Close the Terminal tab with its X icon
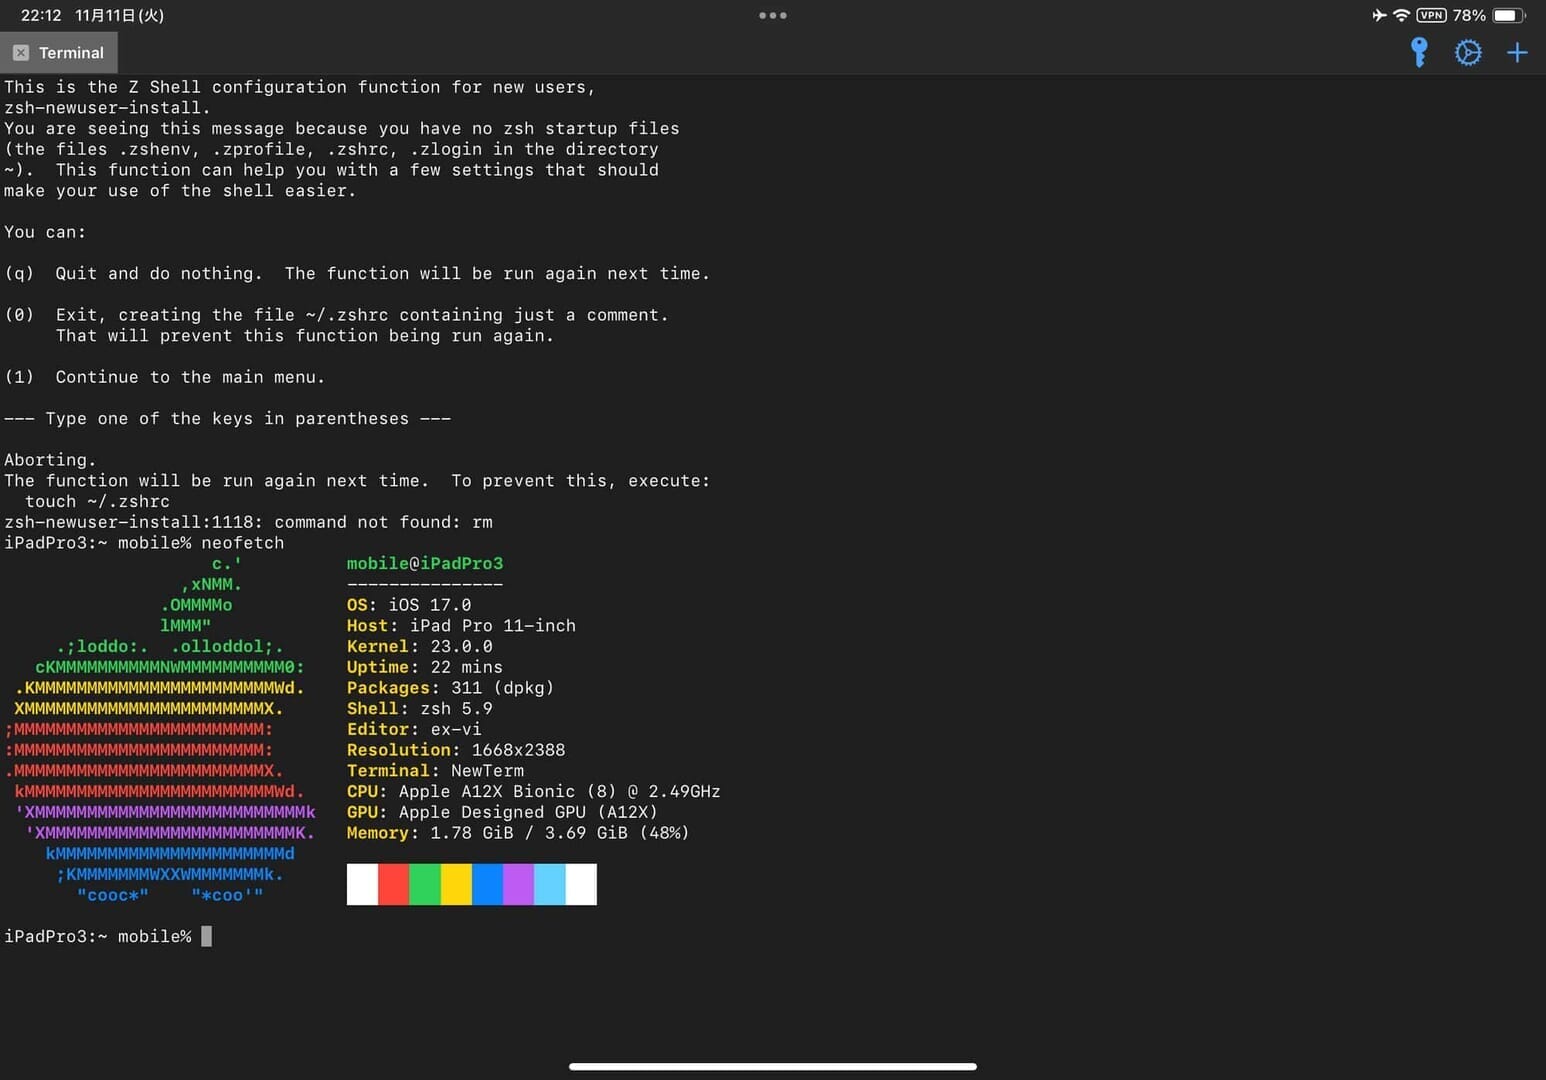This screenshot has height=1080, width=1546. 20,53
